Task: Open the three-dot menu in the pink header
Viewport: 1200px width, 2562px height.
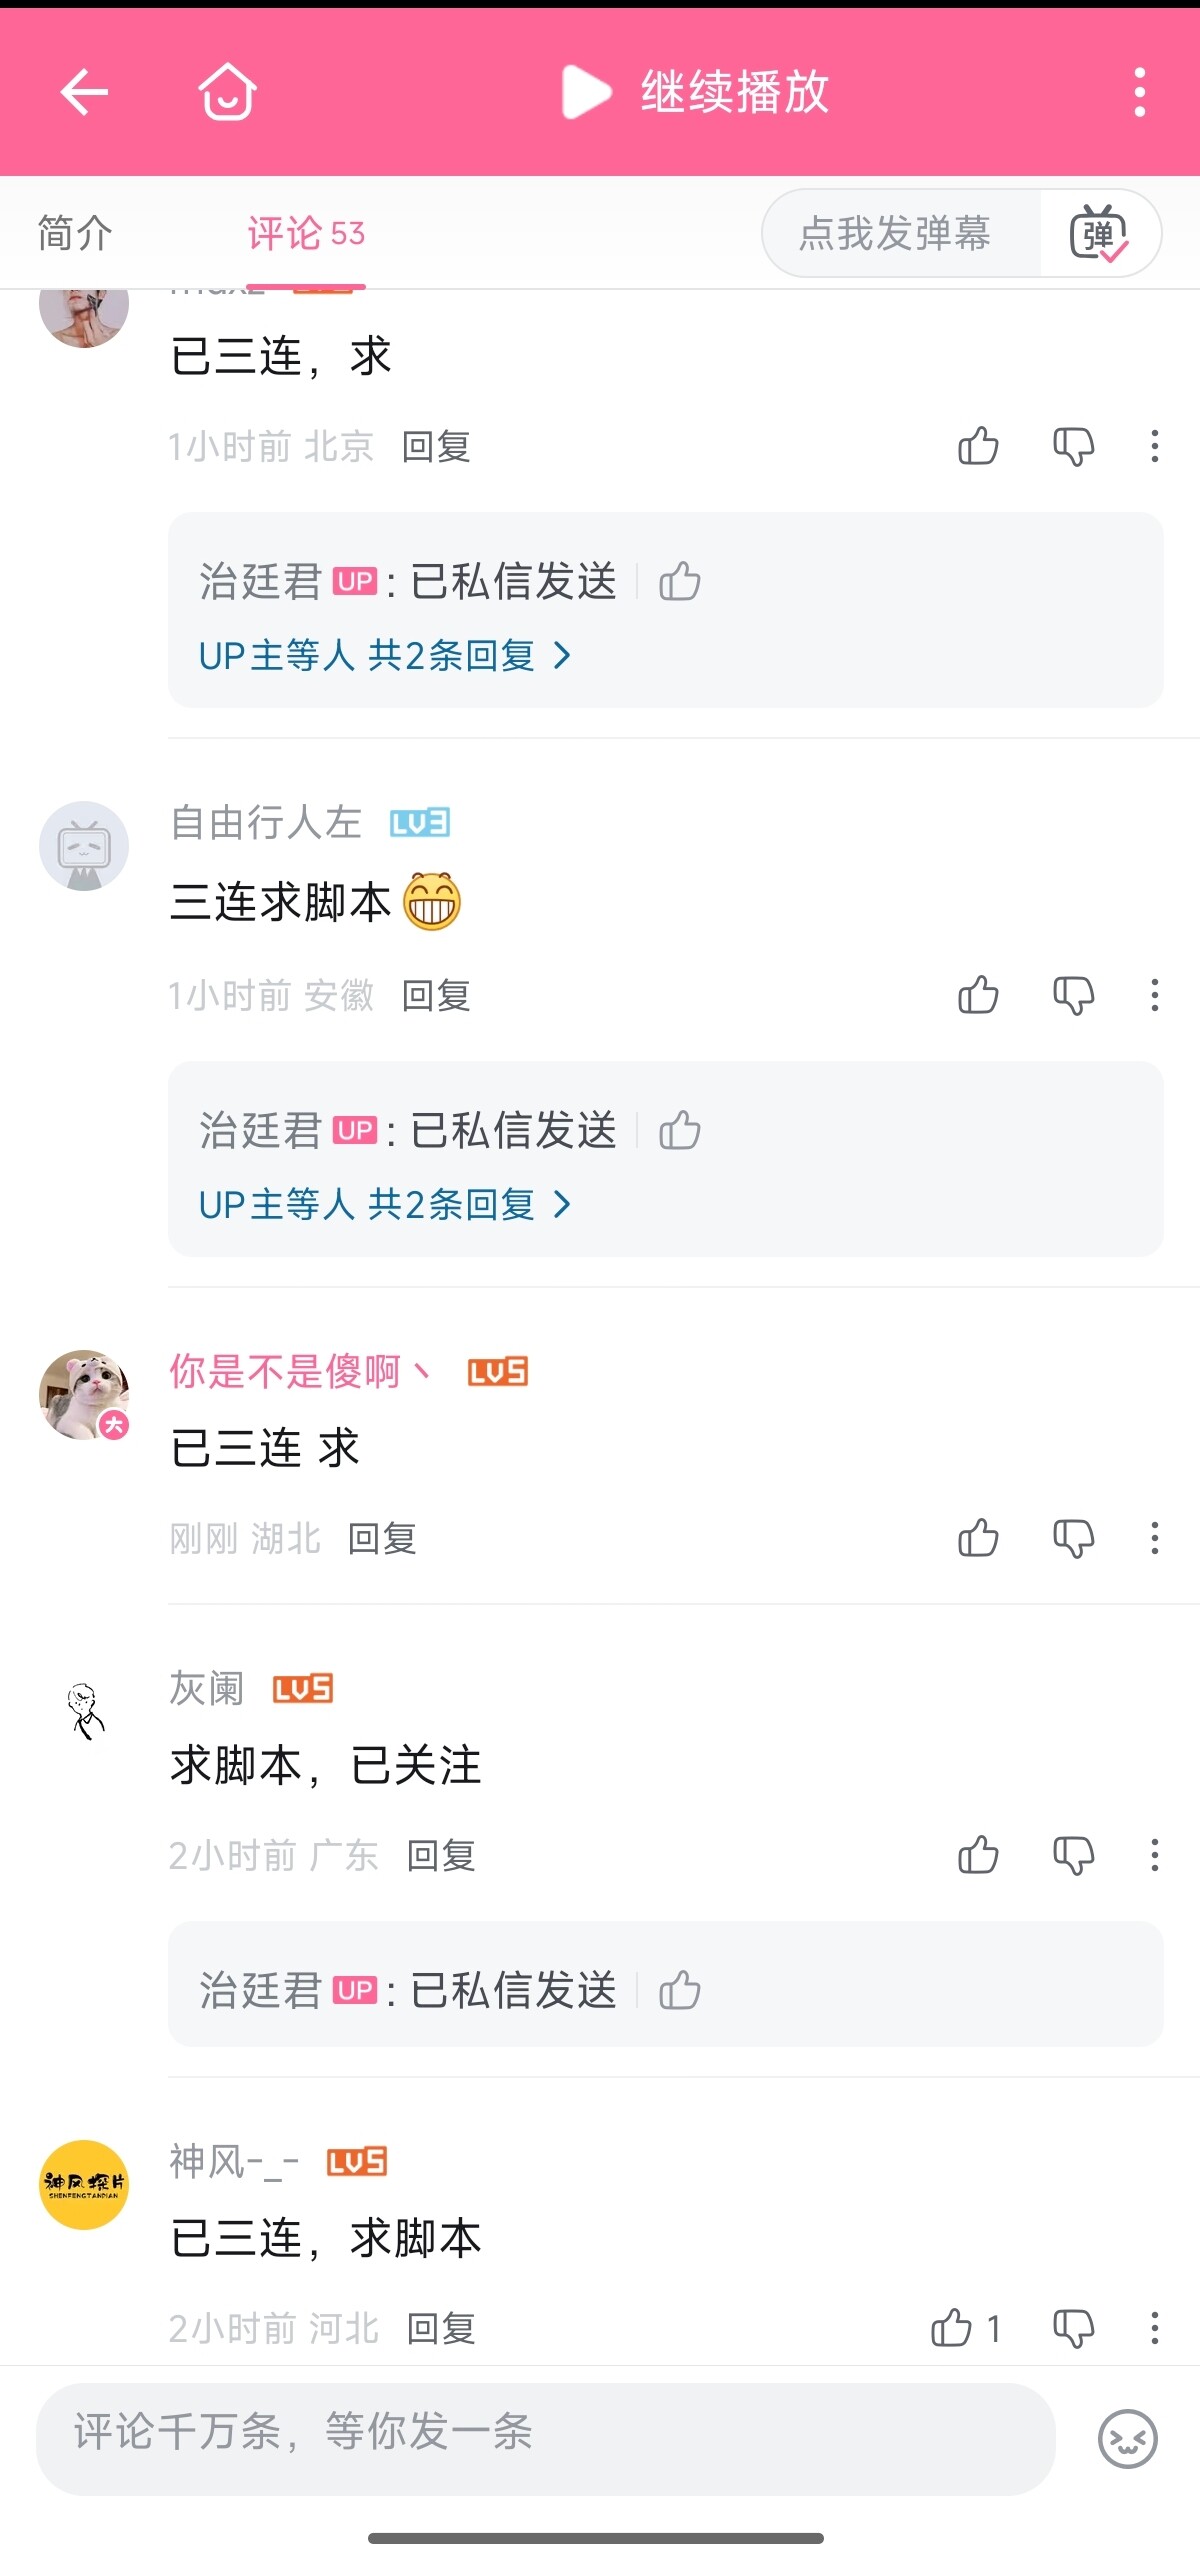Action: [1139, 93]
